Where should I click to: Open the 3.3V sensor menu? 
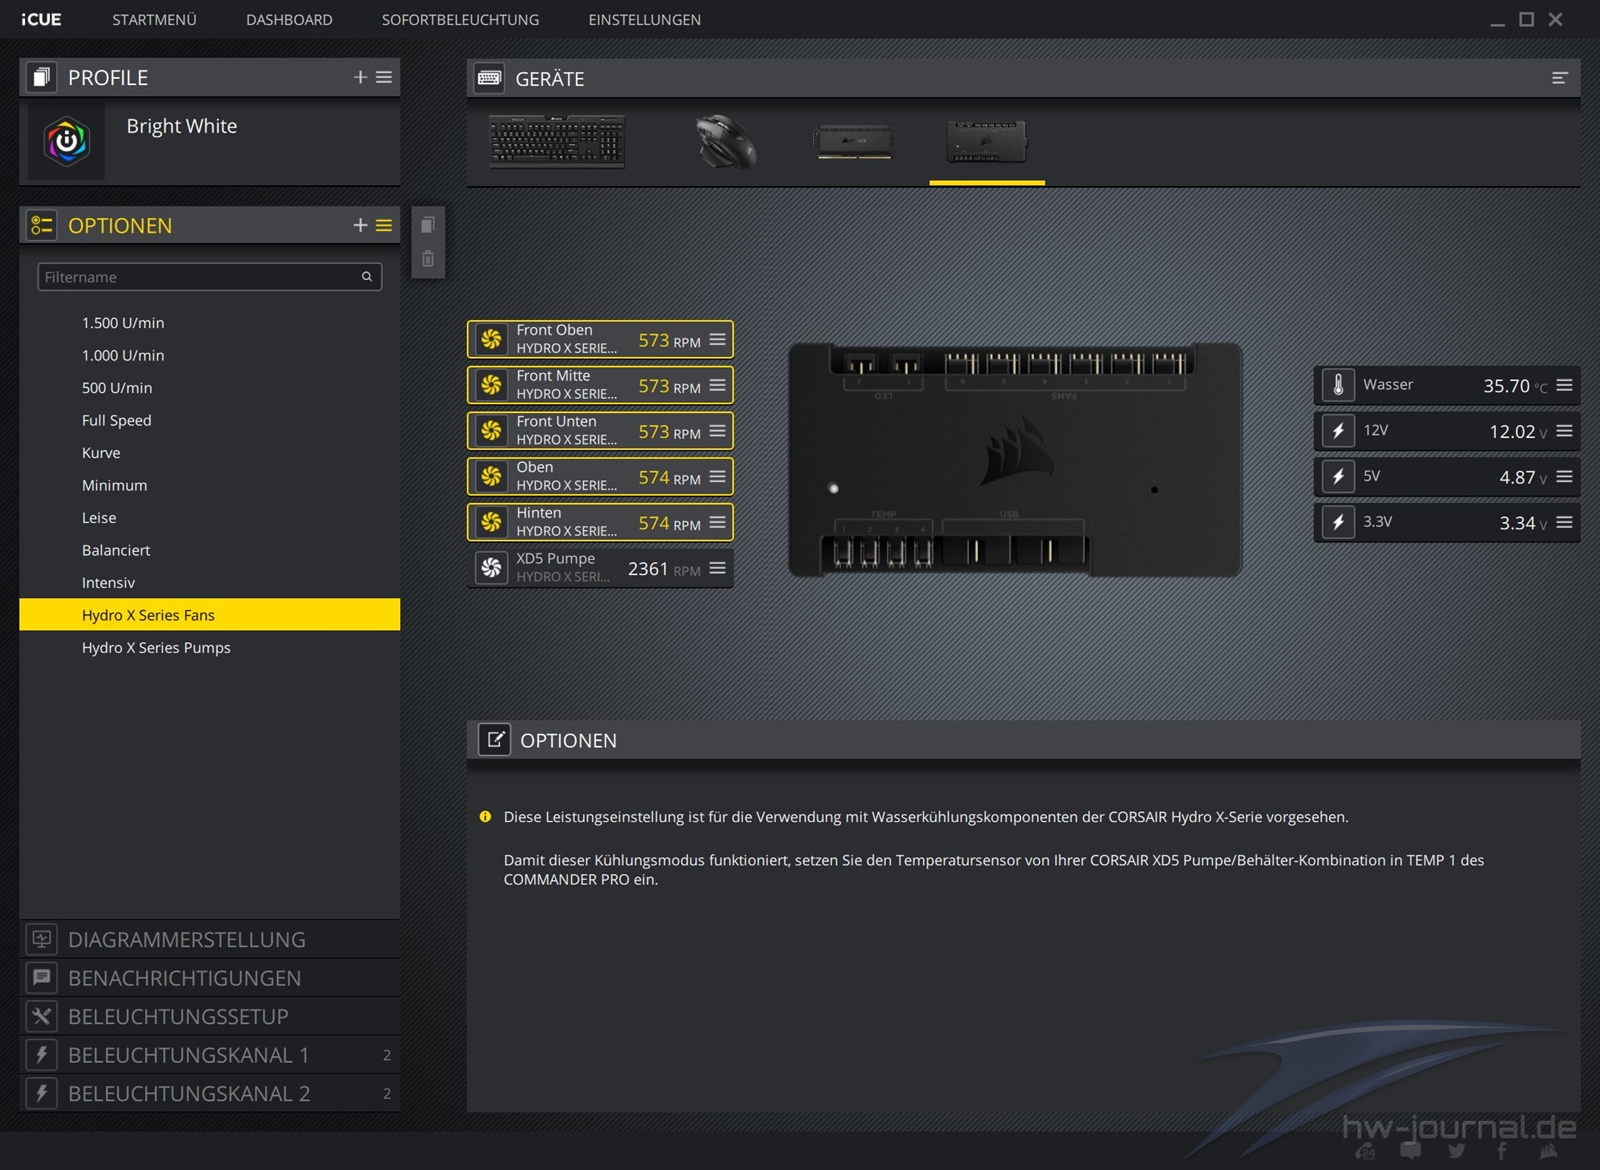point(1564,522)
